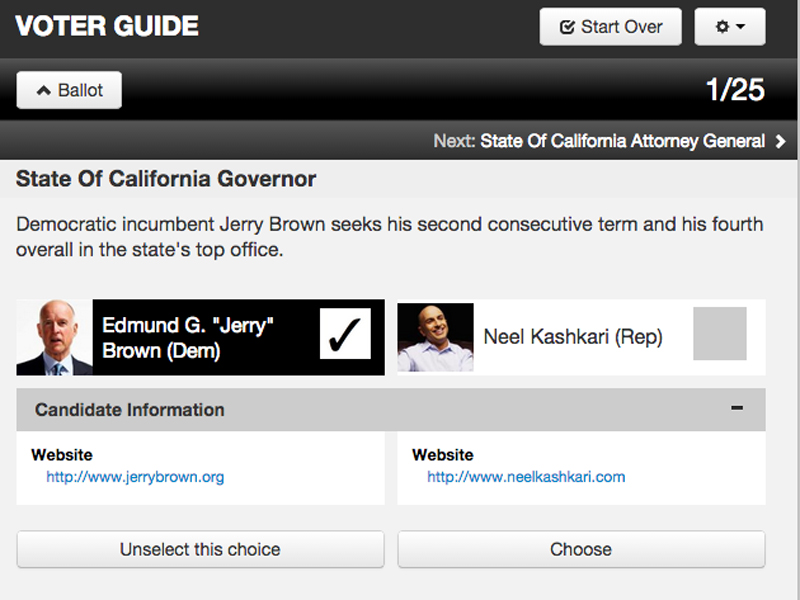Click Jerry Brown's photo thumbnail
The image size is (800, 600).
[x=55, y=337]
